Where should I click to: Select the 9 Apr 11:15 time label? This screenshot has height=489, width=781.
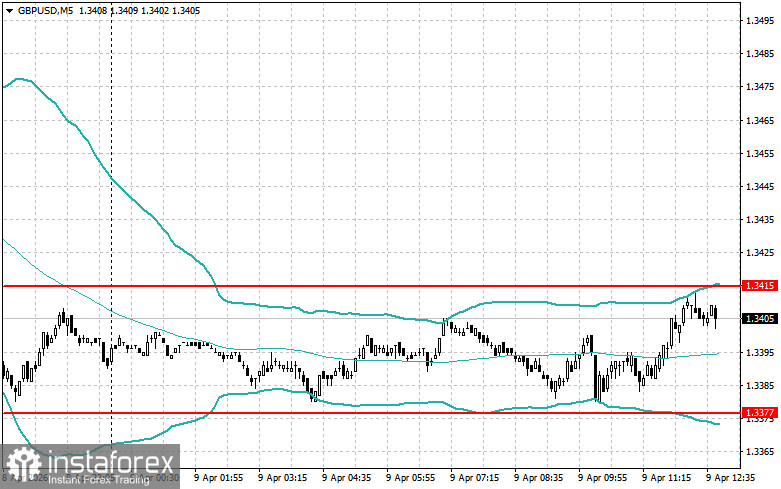coord(666,478)
